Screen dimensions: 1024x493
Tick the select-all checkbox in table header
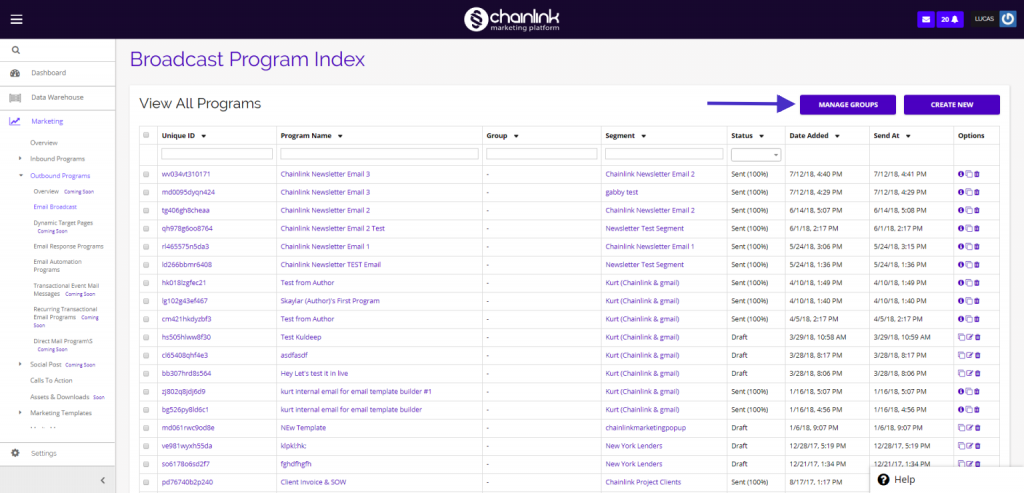pos(146,135)
